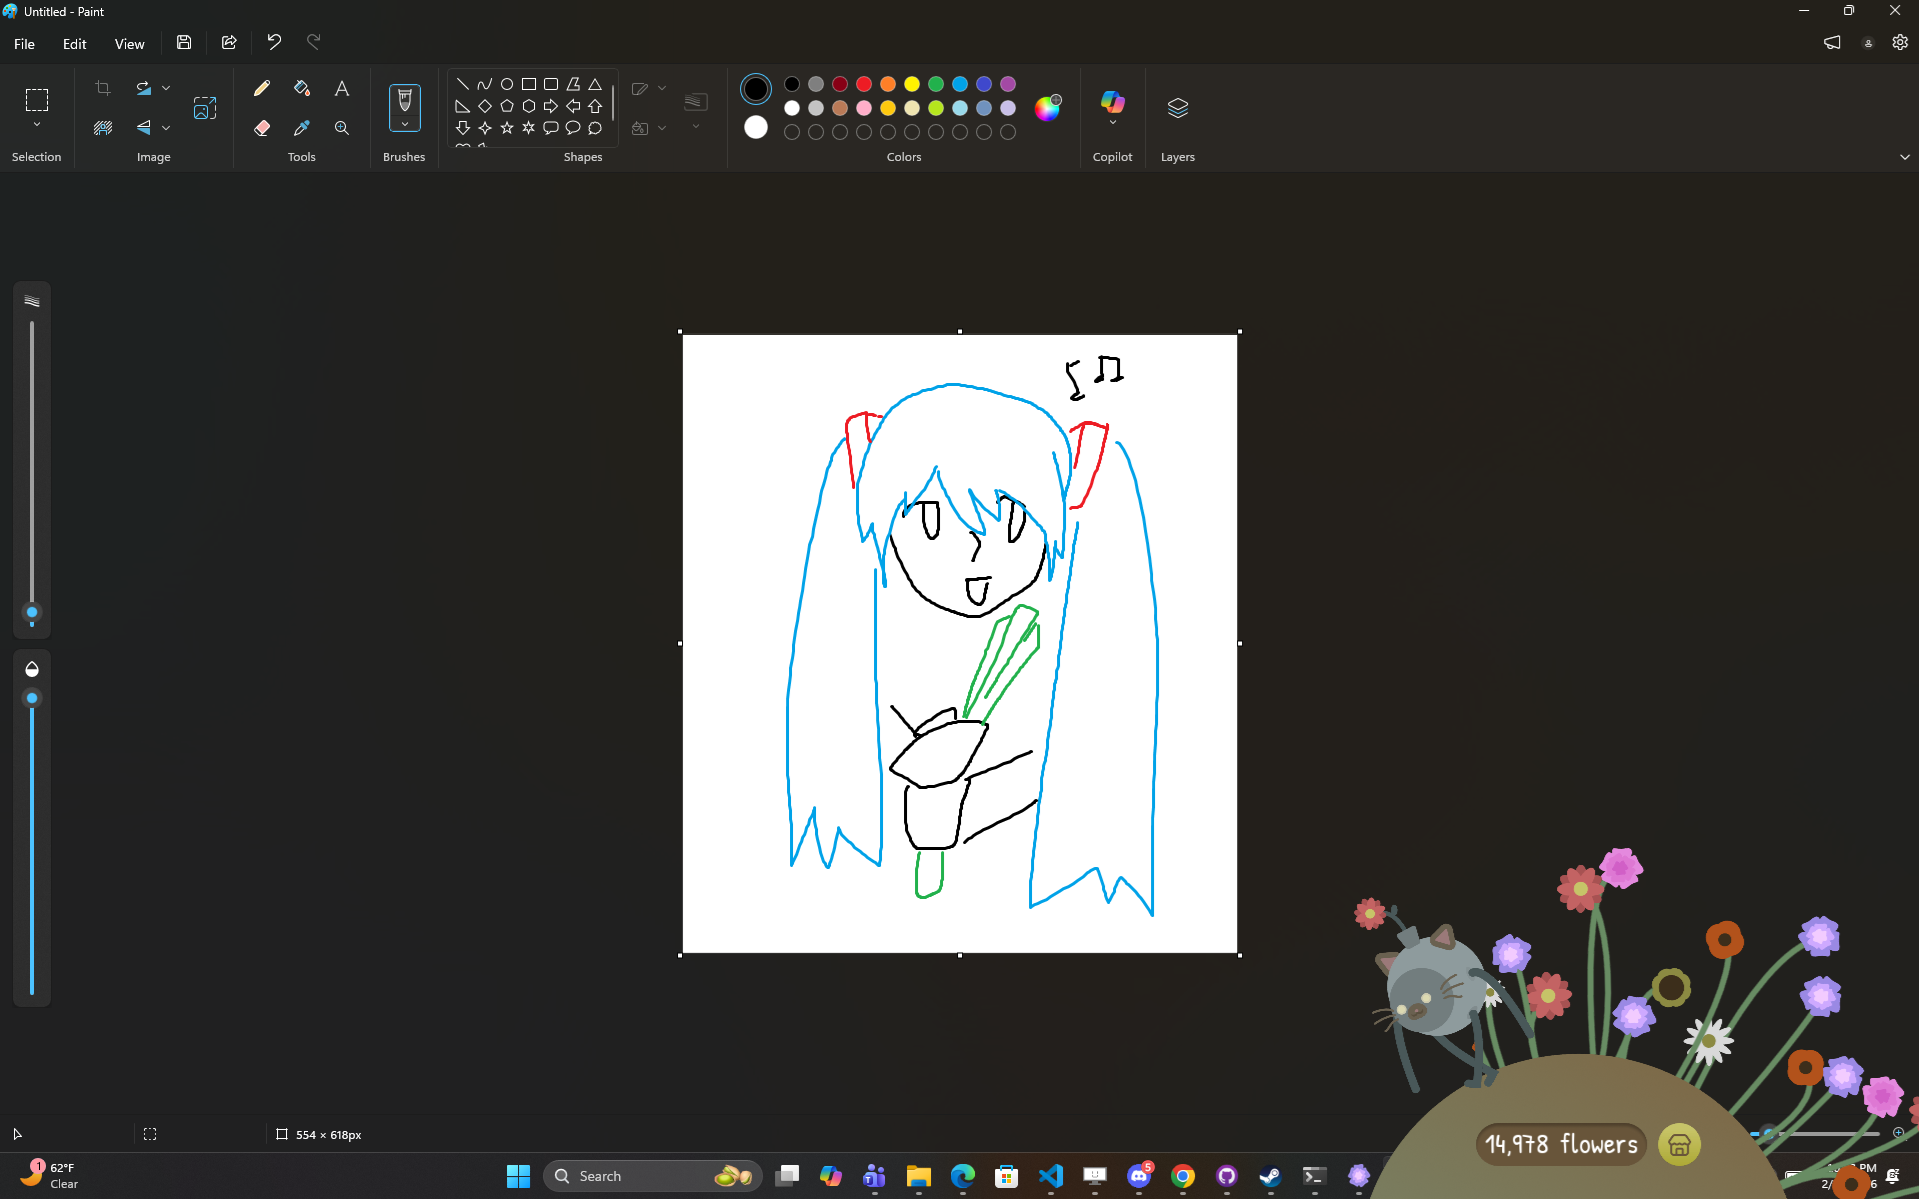Click the Save icon
Screen dimensions: 1919x1199
coord(184,42)
